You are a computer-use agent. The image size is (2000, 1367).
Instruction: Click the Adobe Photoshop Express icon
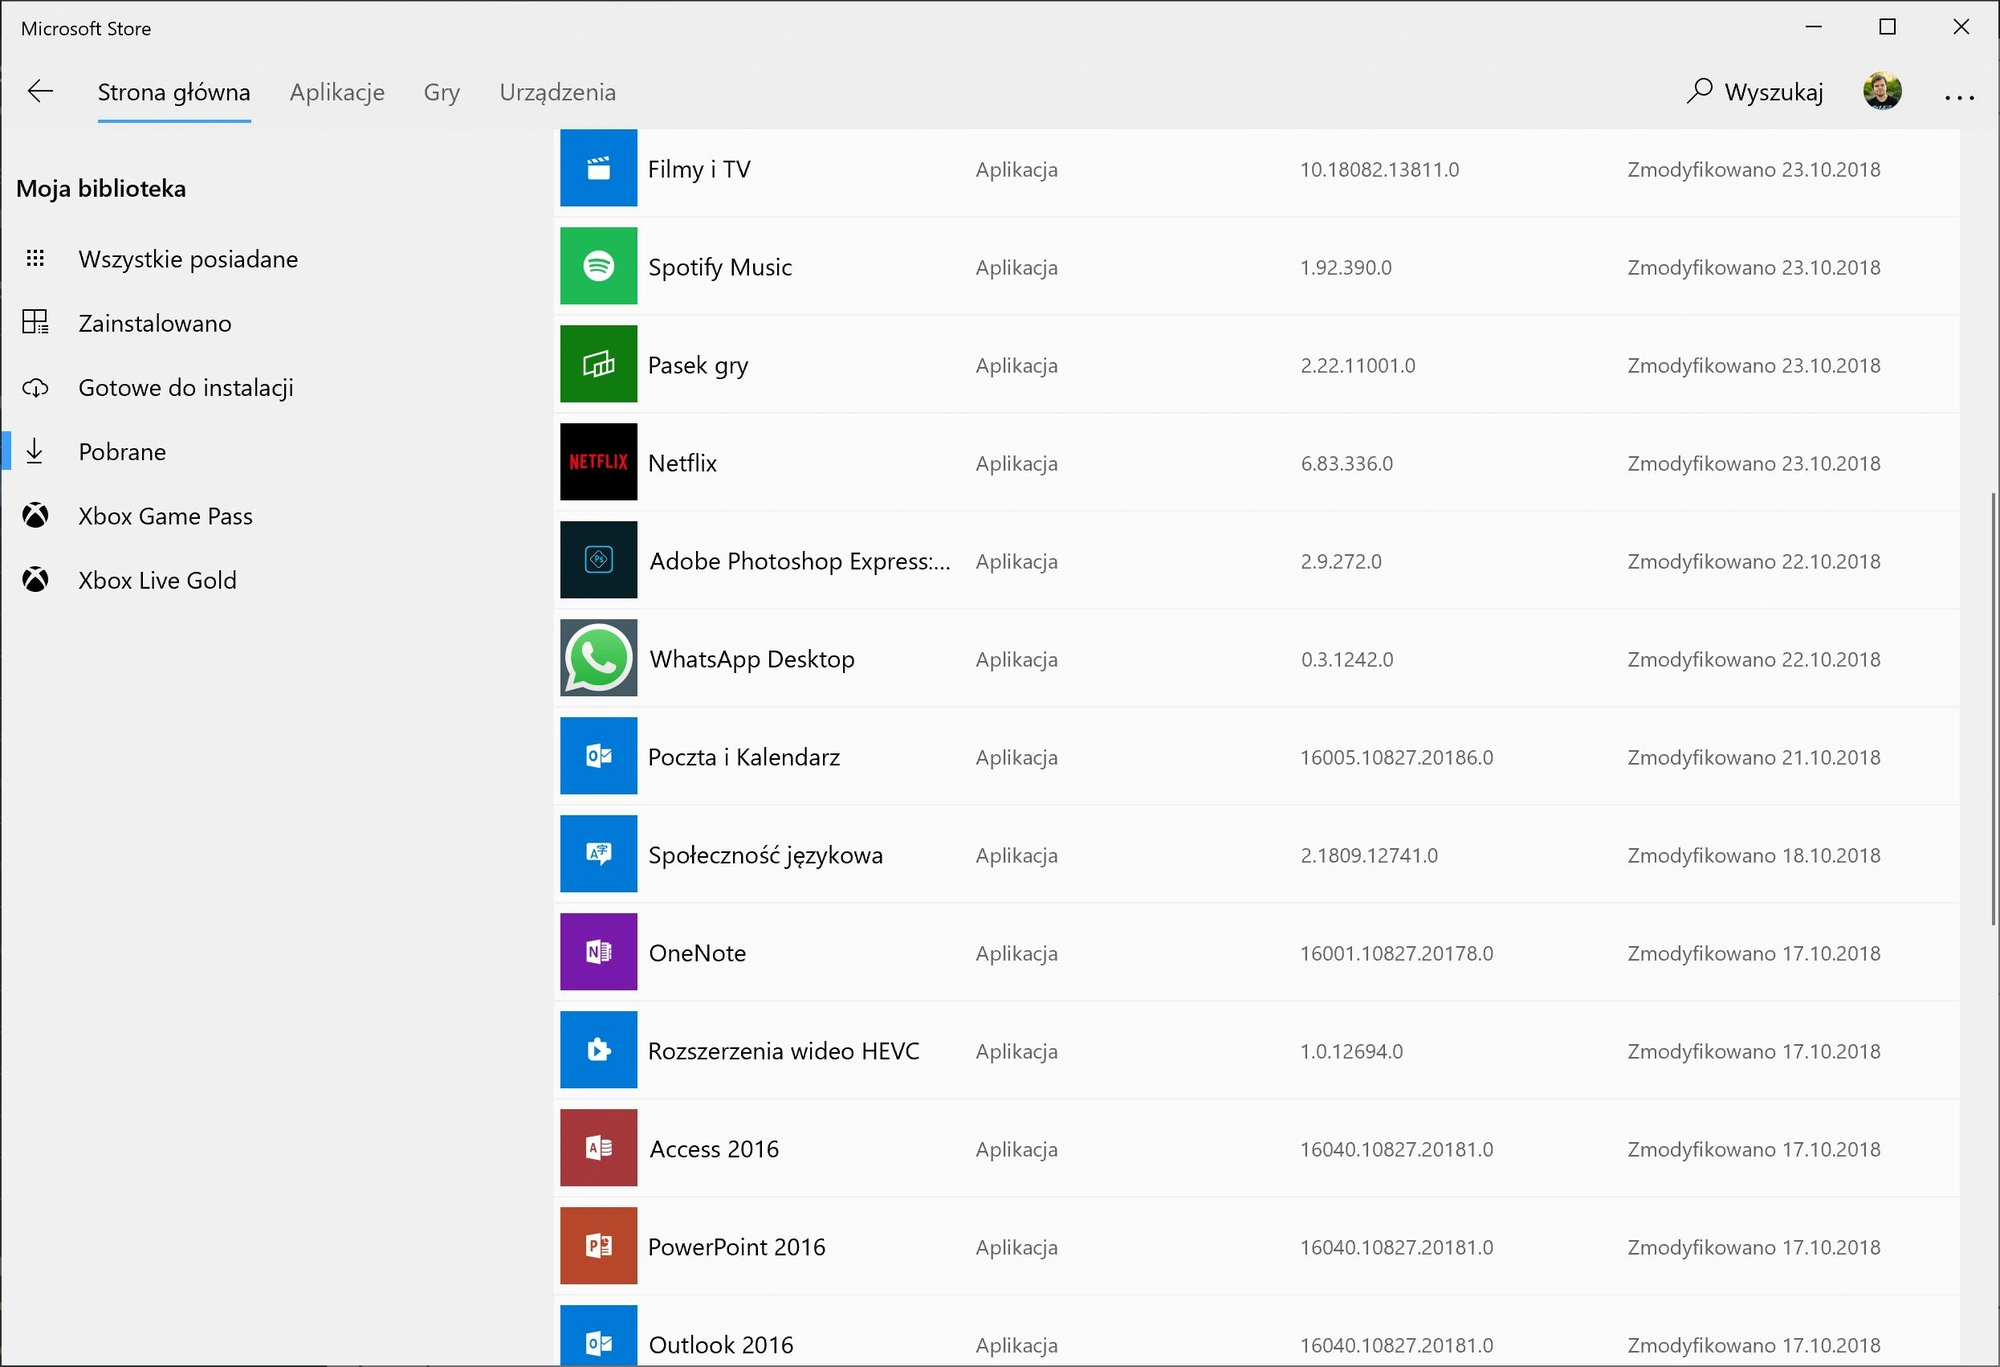[598, 560]
